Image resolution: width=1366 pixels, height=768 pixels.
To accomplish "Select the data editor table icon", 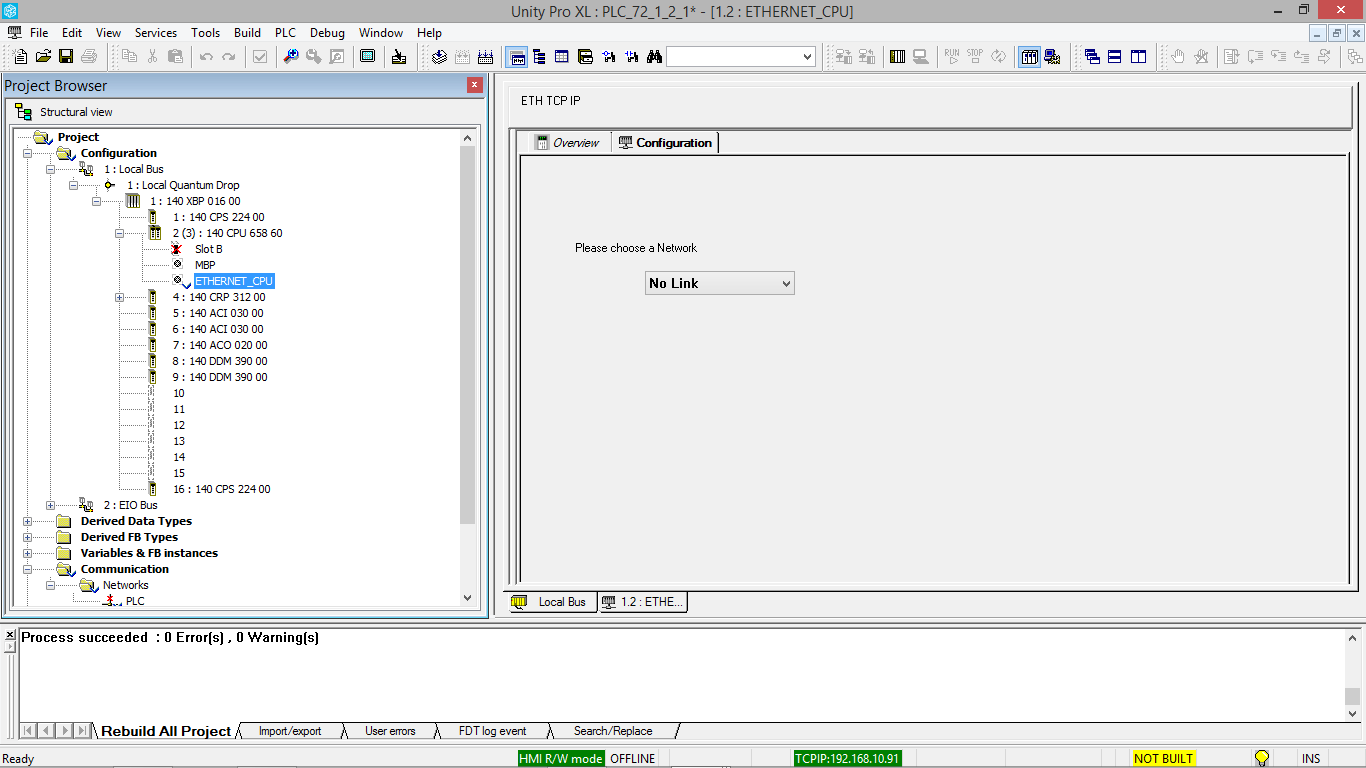I will coord(561,57).
